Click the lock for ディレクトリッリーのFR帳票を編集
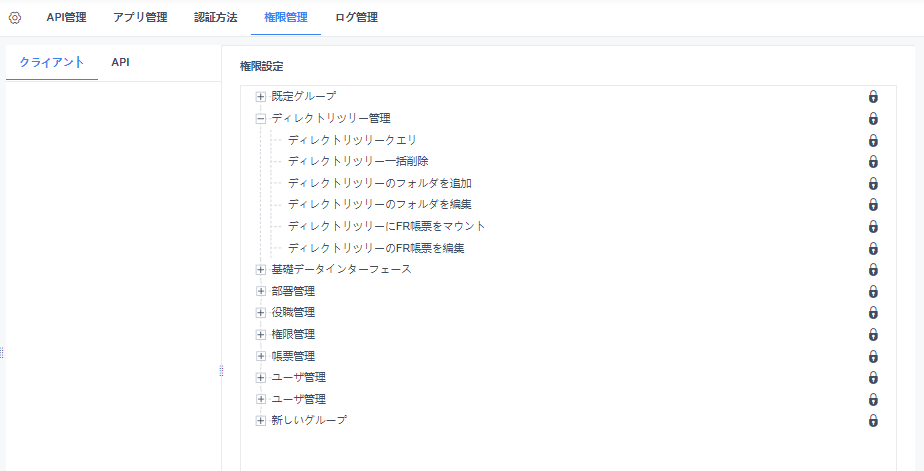924x471 pixels. [873, 248]
